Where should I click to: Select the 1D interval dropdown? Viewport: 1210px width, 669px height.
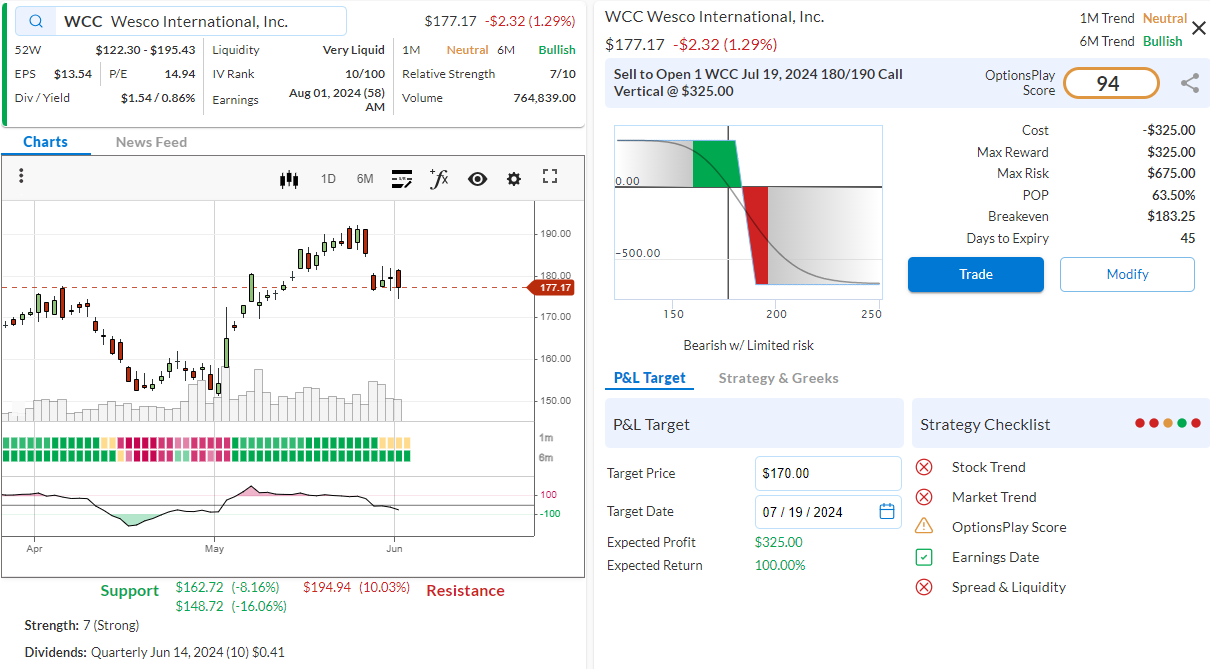point(328,179)
